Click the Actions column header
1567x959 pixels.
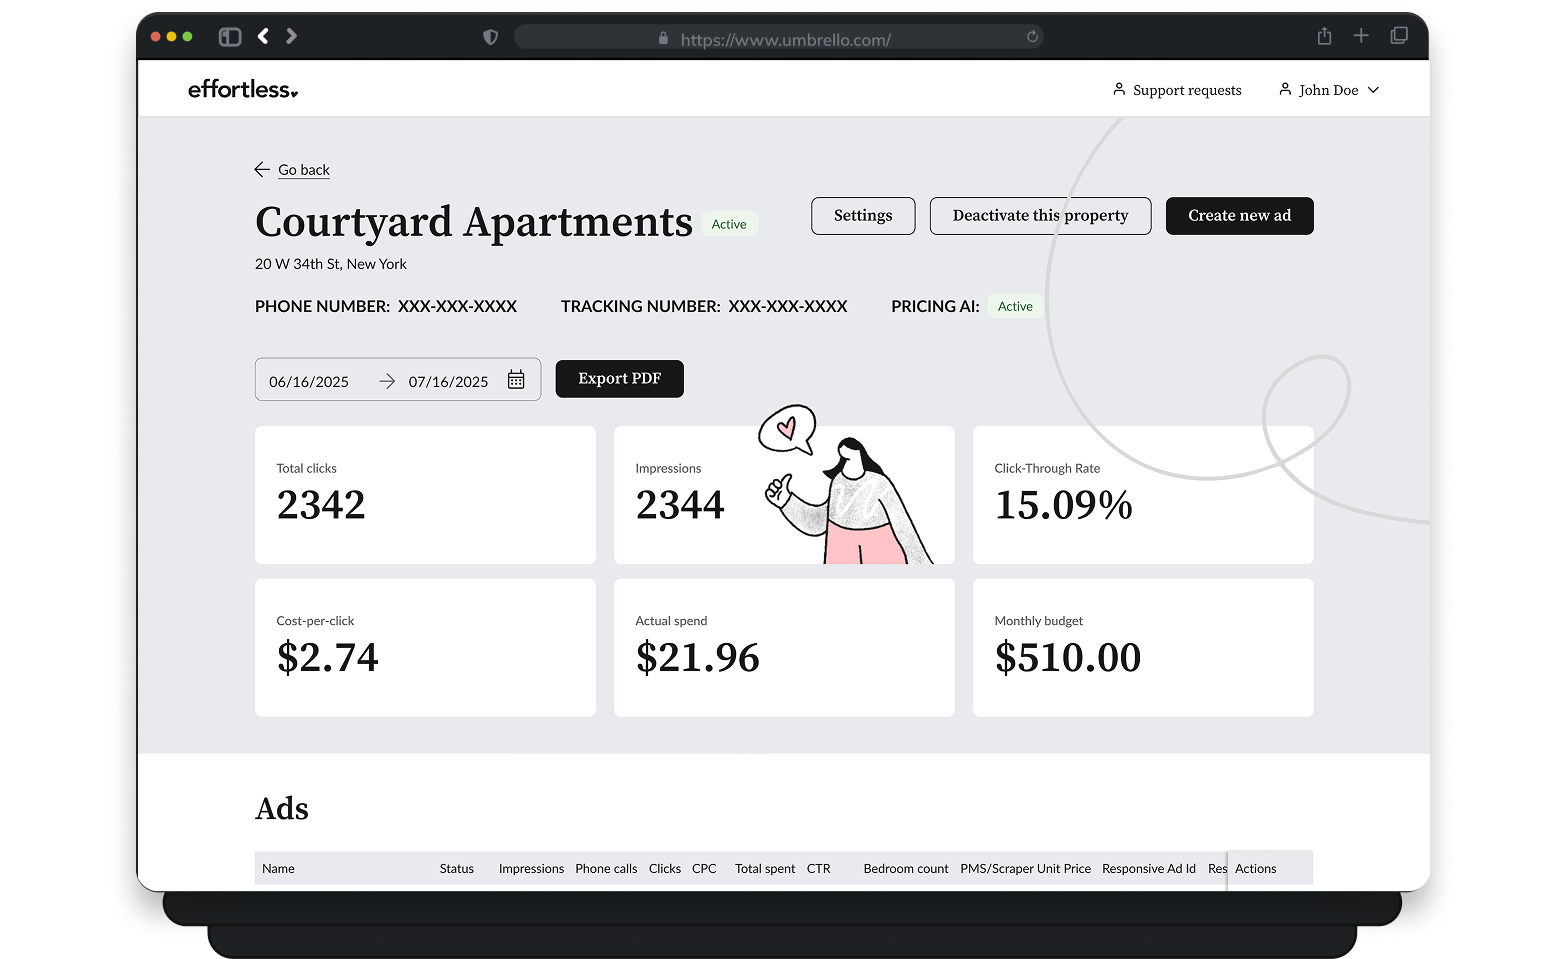[1256, 869]
